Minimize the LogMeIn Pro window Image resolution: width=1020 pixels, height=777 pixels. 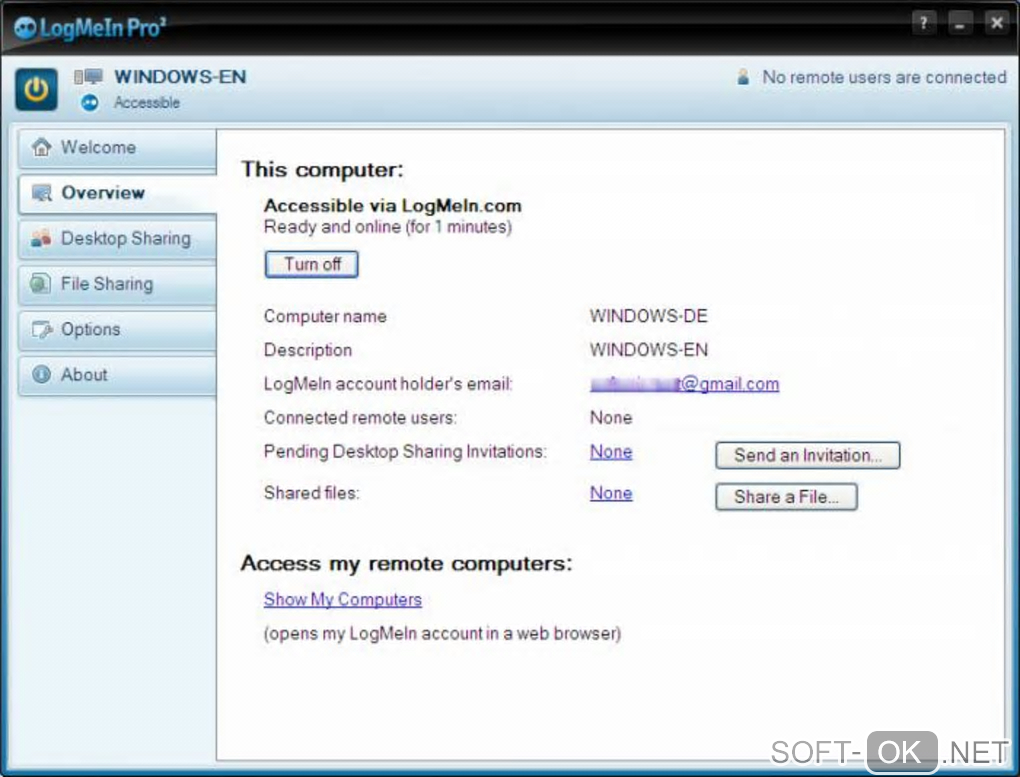(960, 23)
